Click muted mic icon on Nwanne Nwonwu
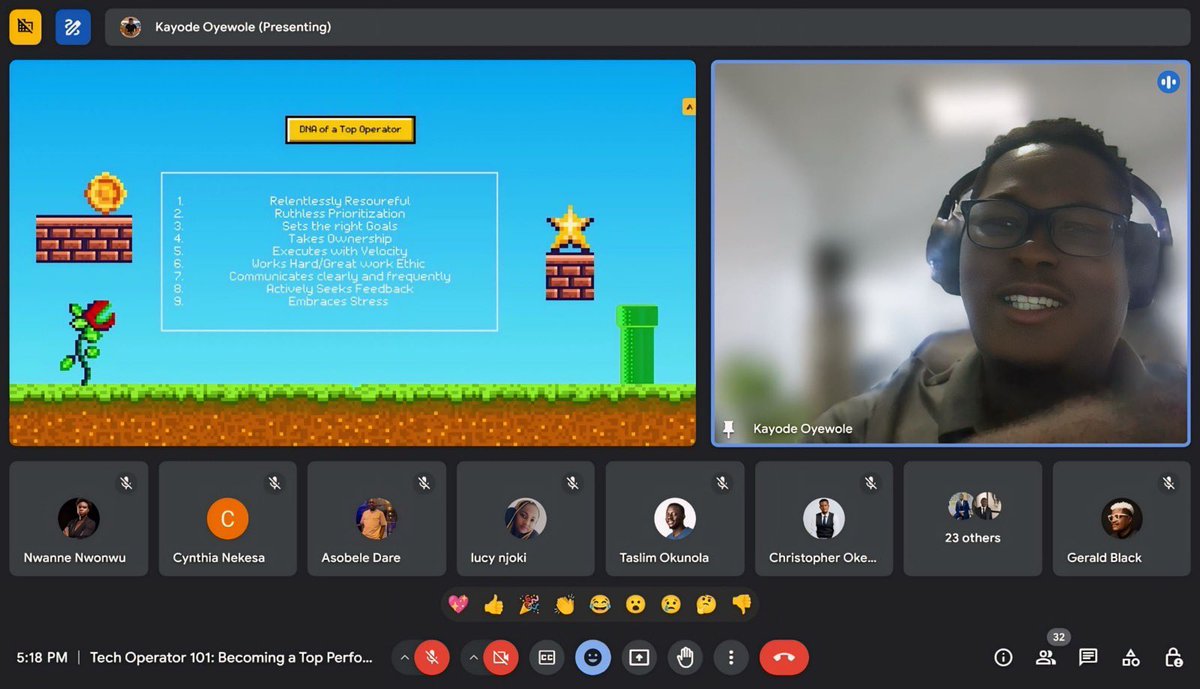 coord(126,483)
